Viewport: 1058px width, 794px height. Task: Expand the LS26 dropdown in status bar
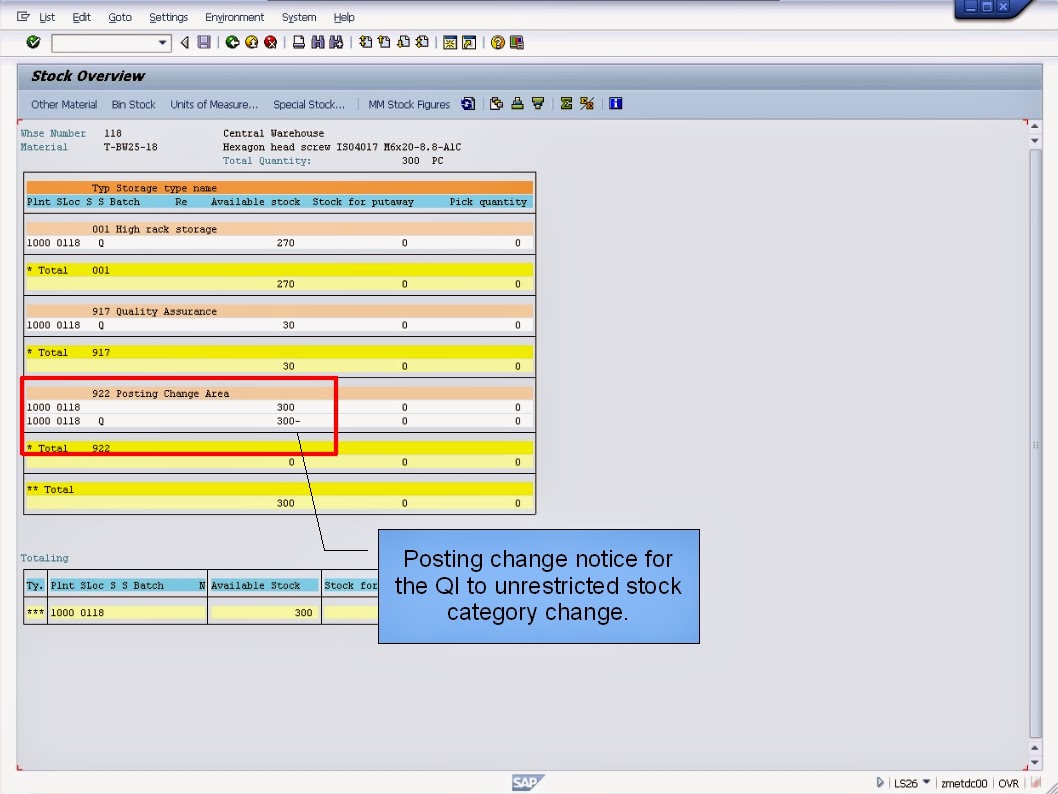(x=925, y=783)
